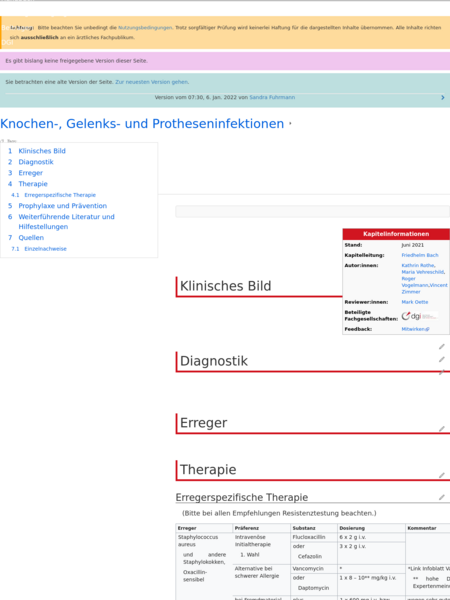
Task: Click the edit pencil beside Therapie heading
Action: click(442, 475)
